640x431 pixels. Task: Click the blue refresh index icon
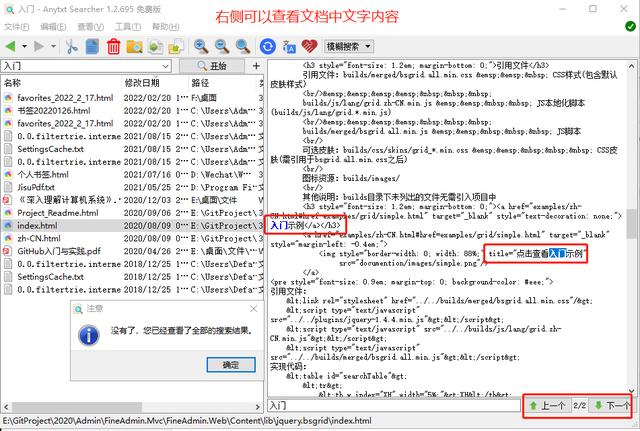(267, 47)
